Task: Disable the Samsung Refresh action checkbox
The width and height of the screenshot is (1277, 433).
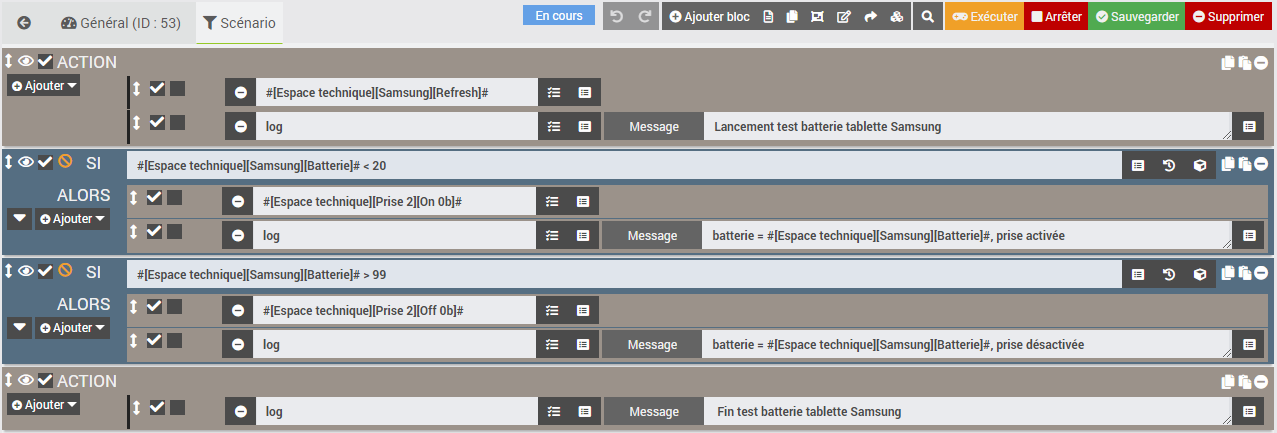Action: coord(157,89)
